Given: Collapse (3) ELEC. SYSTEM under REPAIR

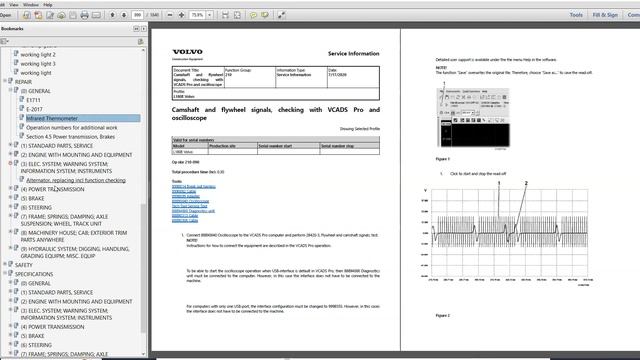Looking at the screenshot, I should pyautogui.click(x=11, y=163).
